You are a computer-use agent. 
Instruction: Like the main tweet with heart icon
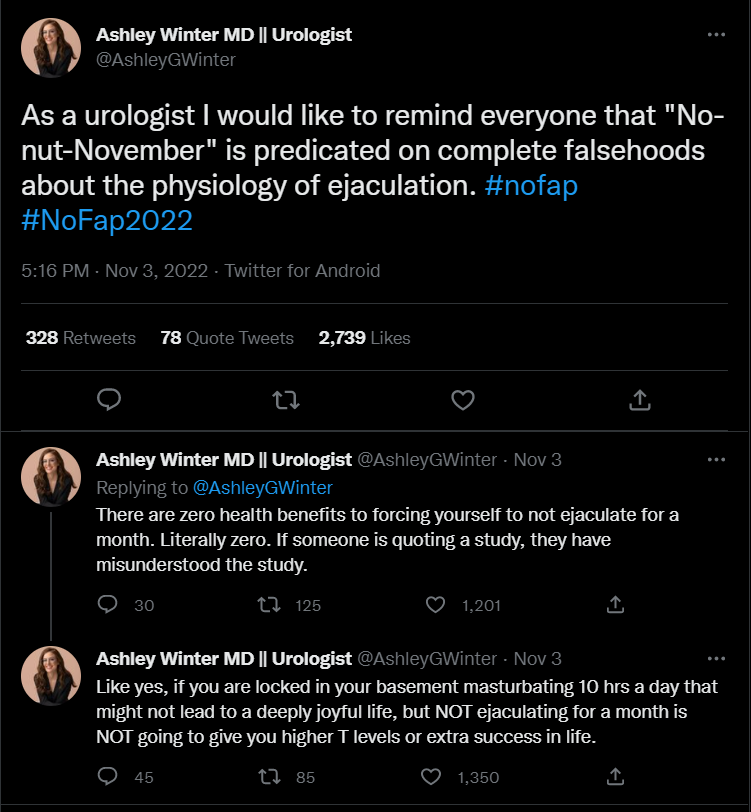tap(462, 400)
